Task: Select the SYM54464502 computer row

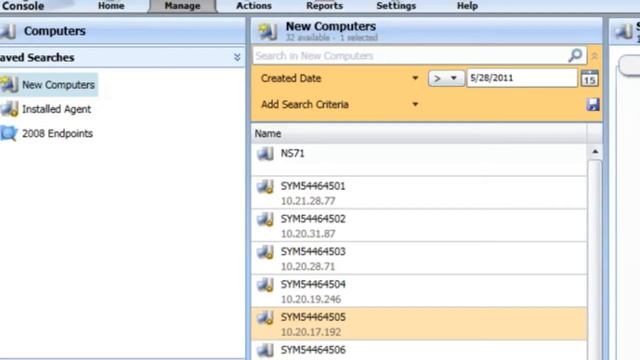Action: click(419, 225)
